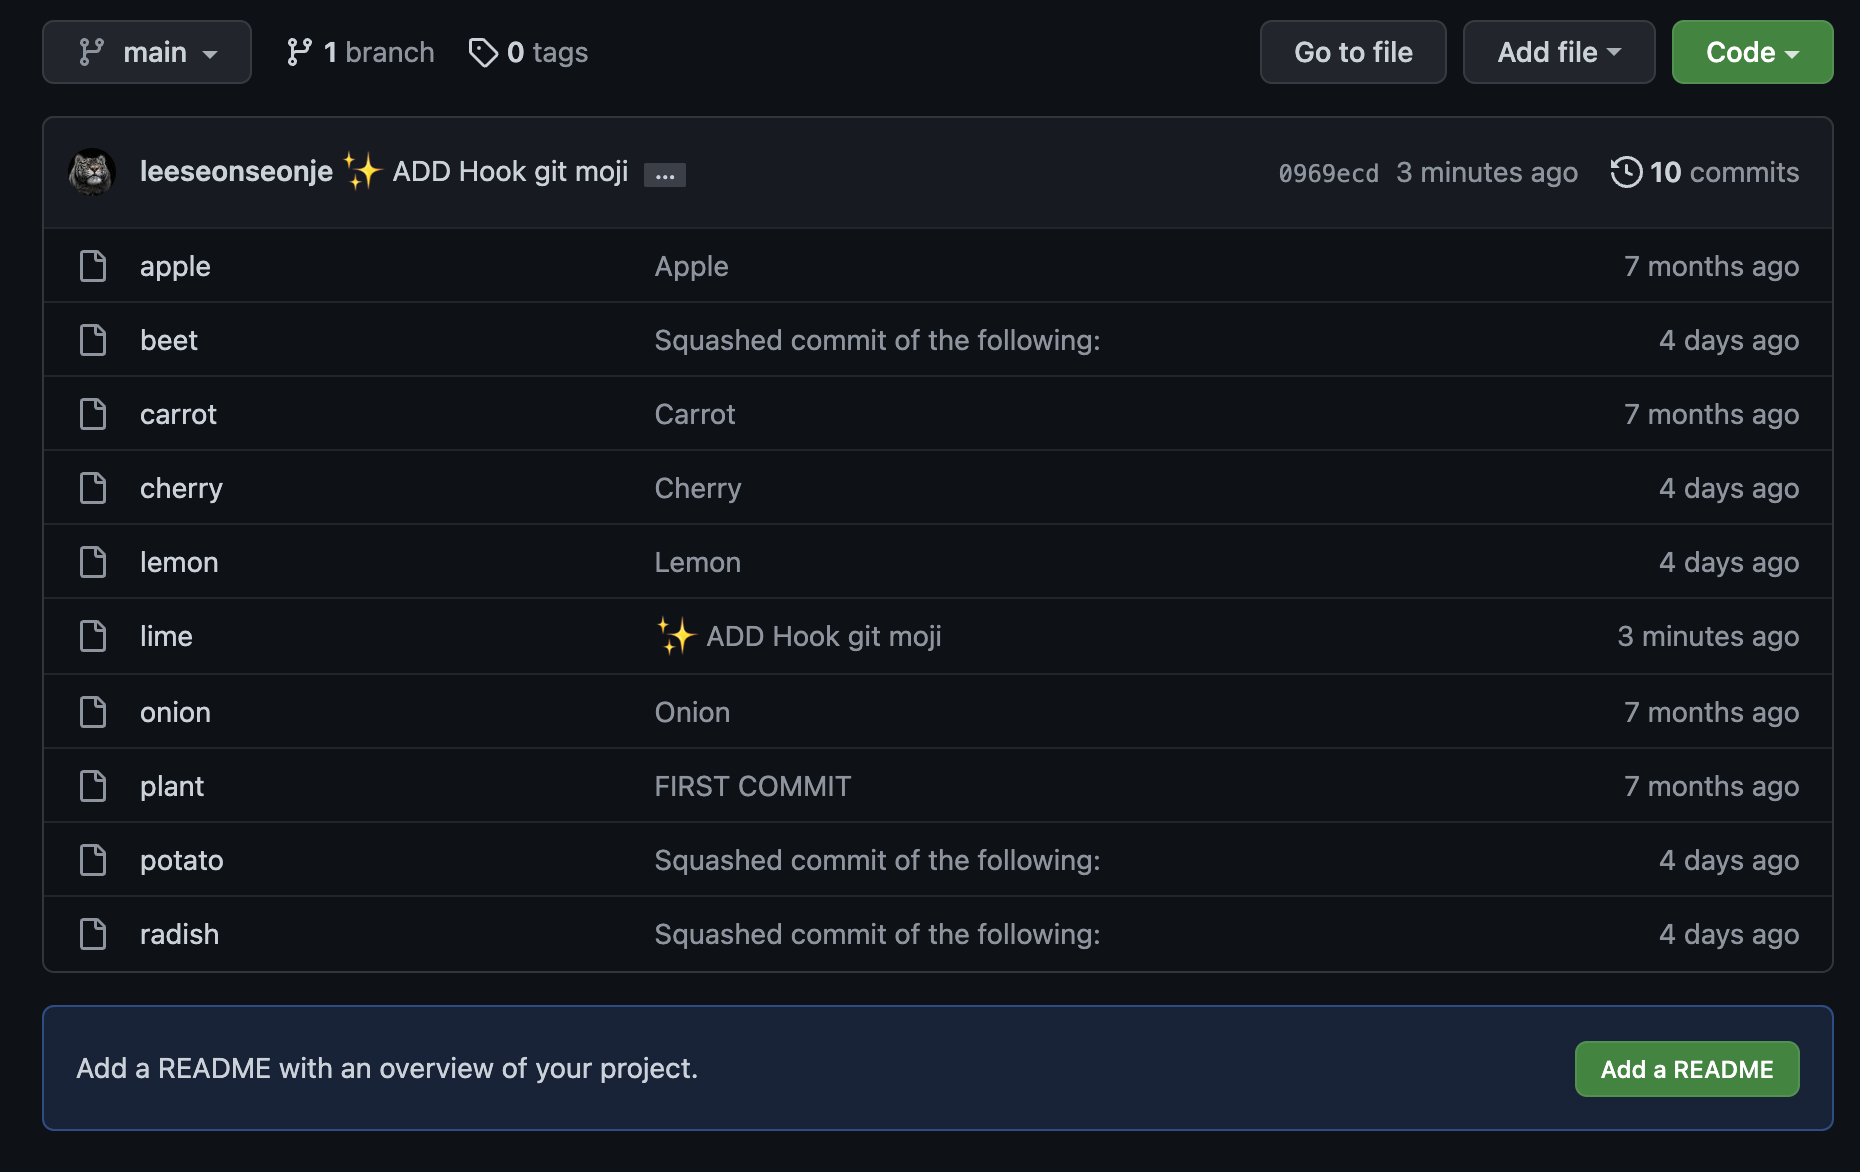Click the file icon next to apple

tap(93, 266)
